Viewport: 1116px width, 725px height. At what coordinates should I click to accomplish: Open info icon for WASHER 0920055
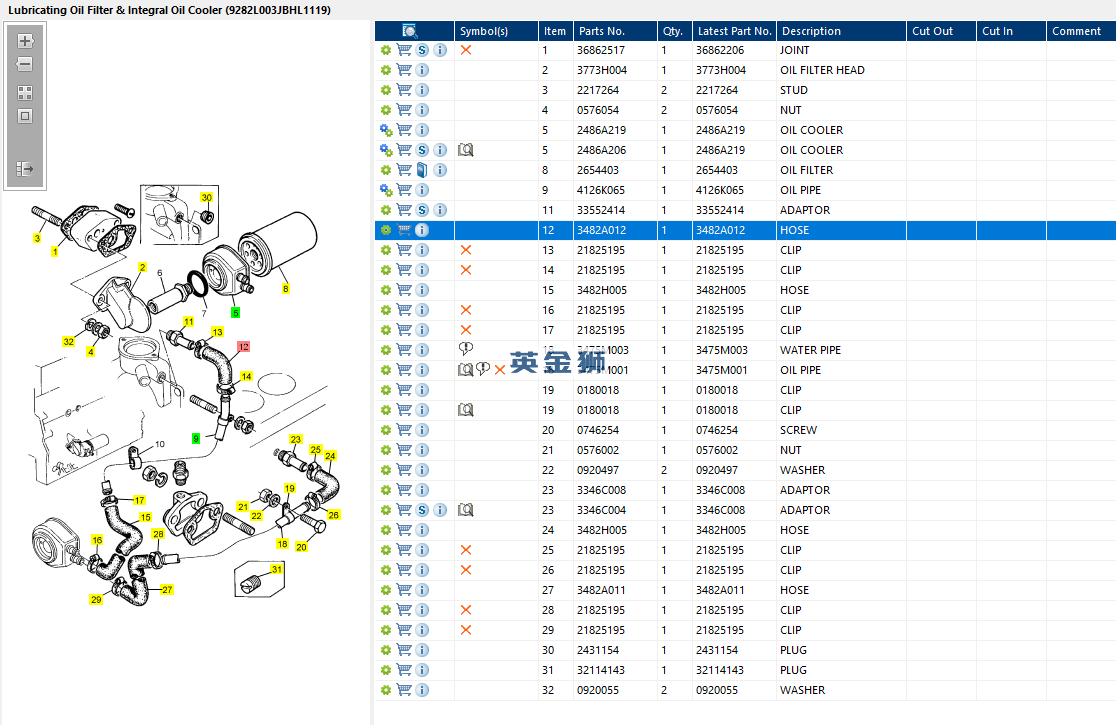422,690
